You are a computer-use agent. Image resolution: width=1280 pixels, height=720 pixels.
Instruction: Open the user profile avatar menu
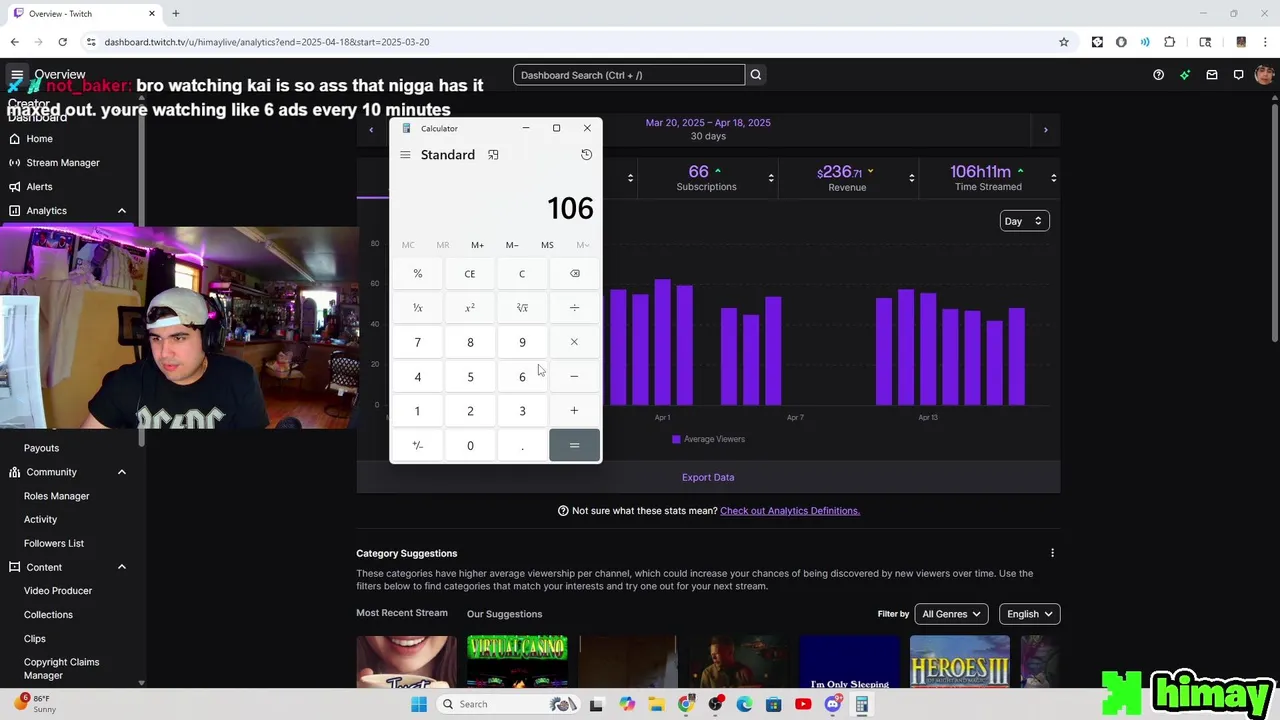(x=1264, y=75)
